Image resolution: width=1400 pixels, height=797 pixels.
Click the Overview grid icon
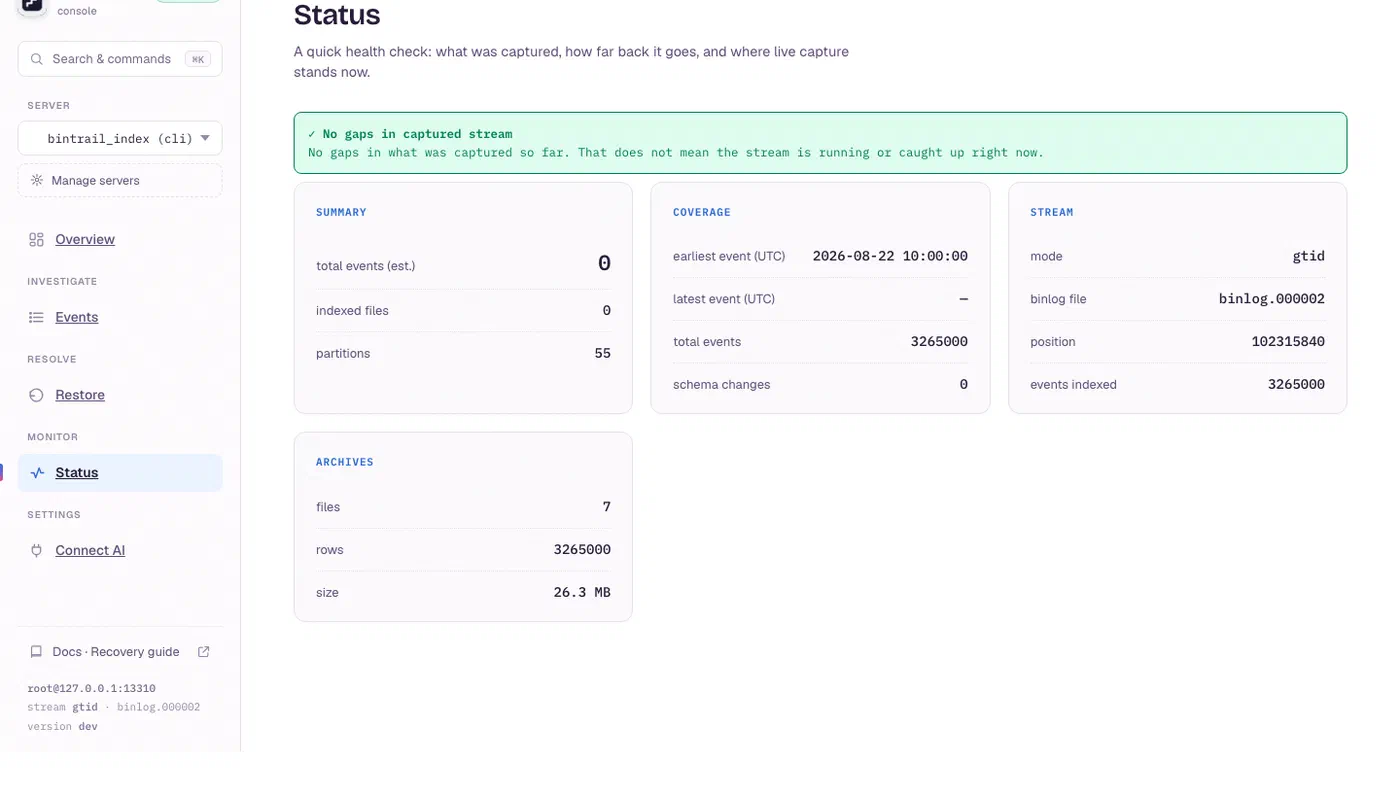click(37, 240)
